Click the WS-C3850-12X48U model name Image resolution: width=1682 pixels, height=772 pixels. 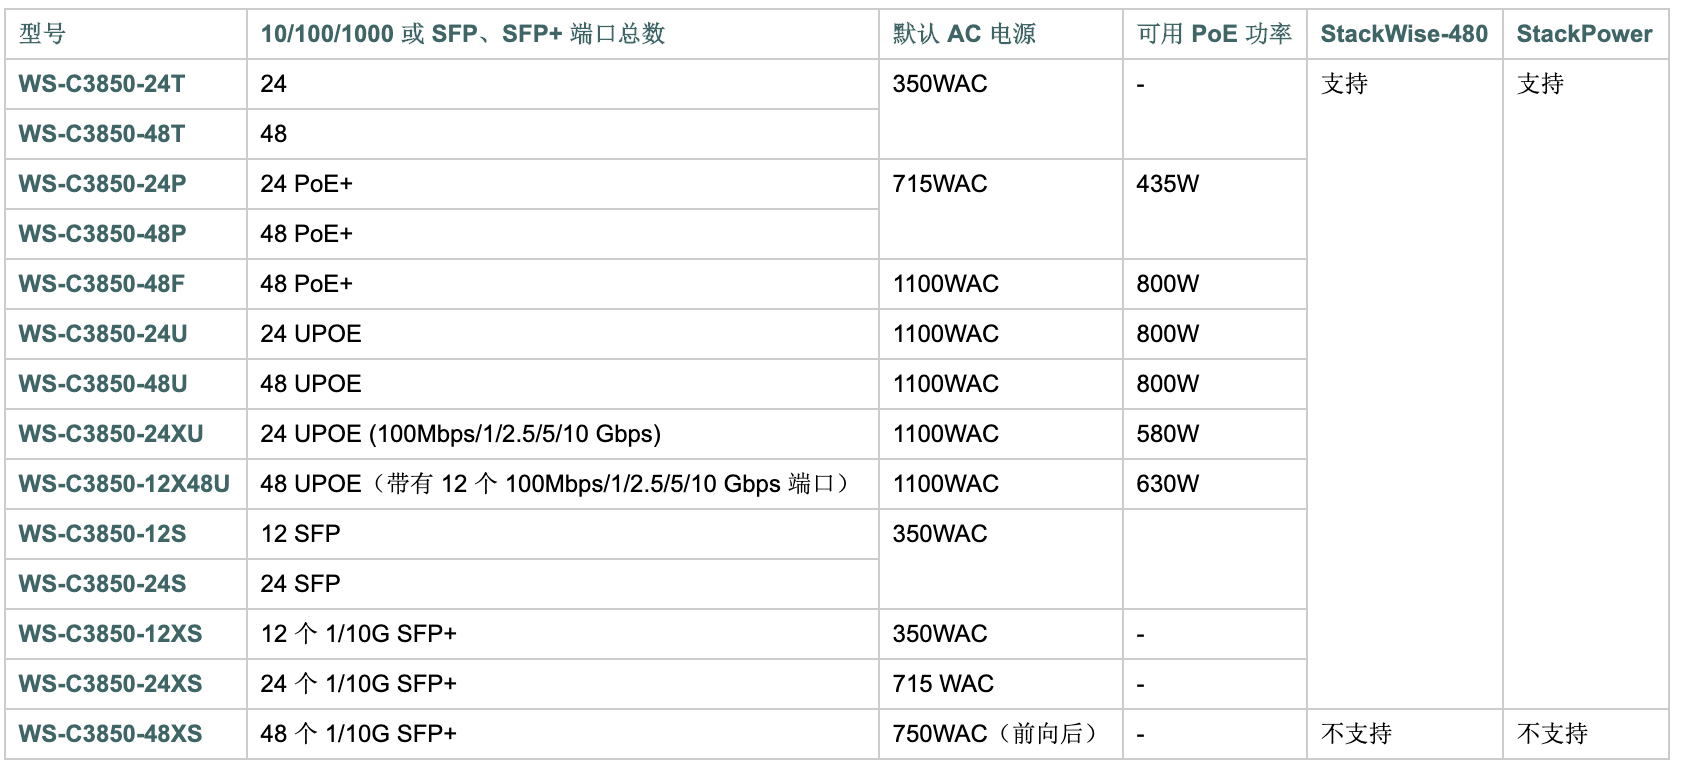[124, 484]
